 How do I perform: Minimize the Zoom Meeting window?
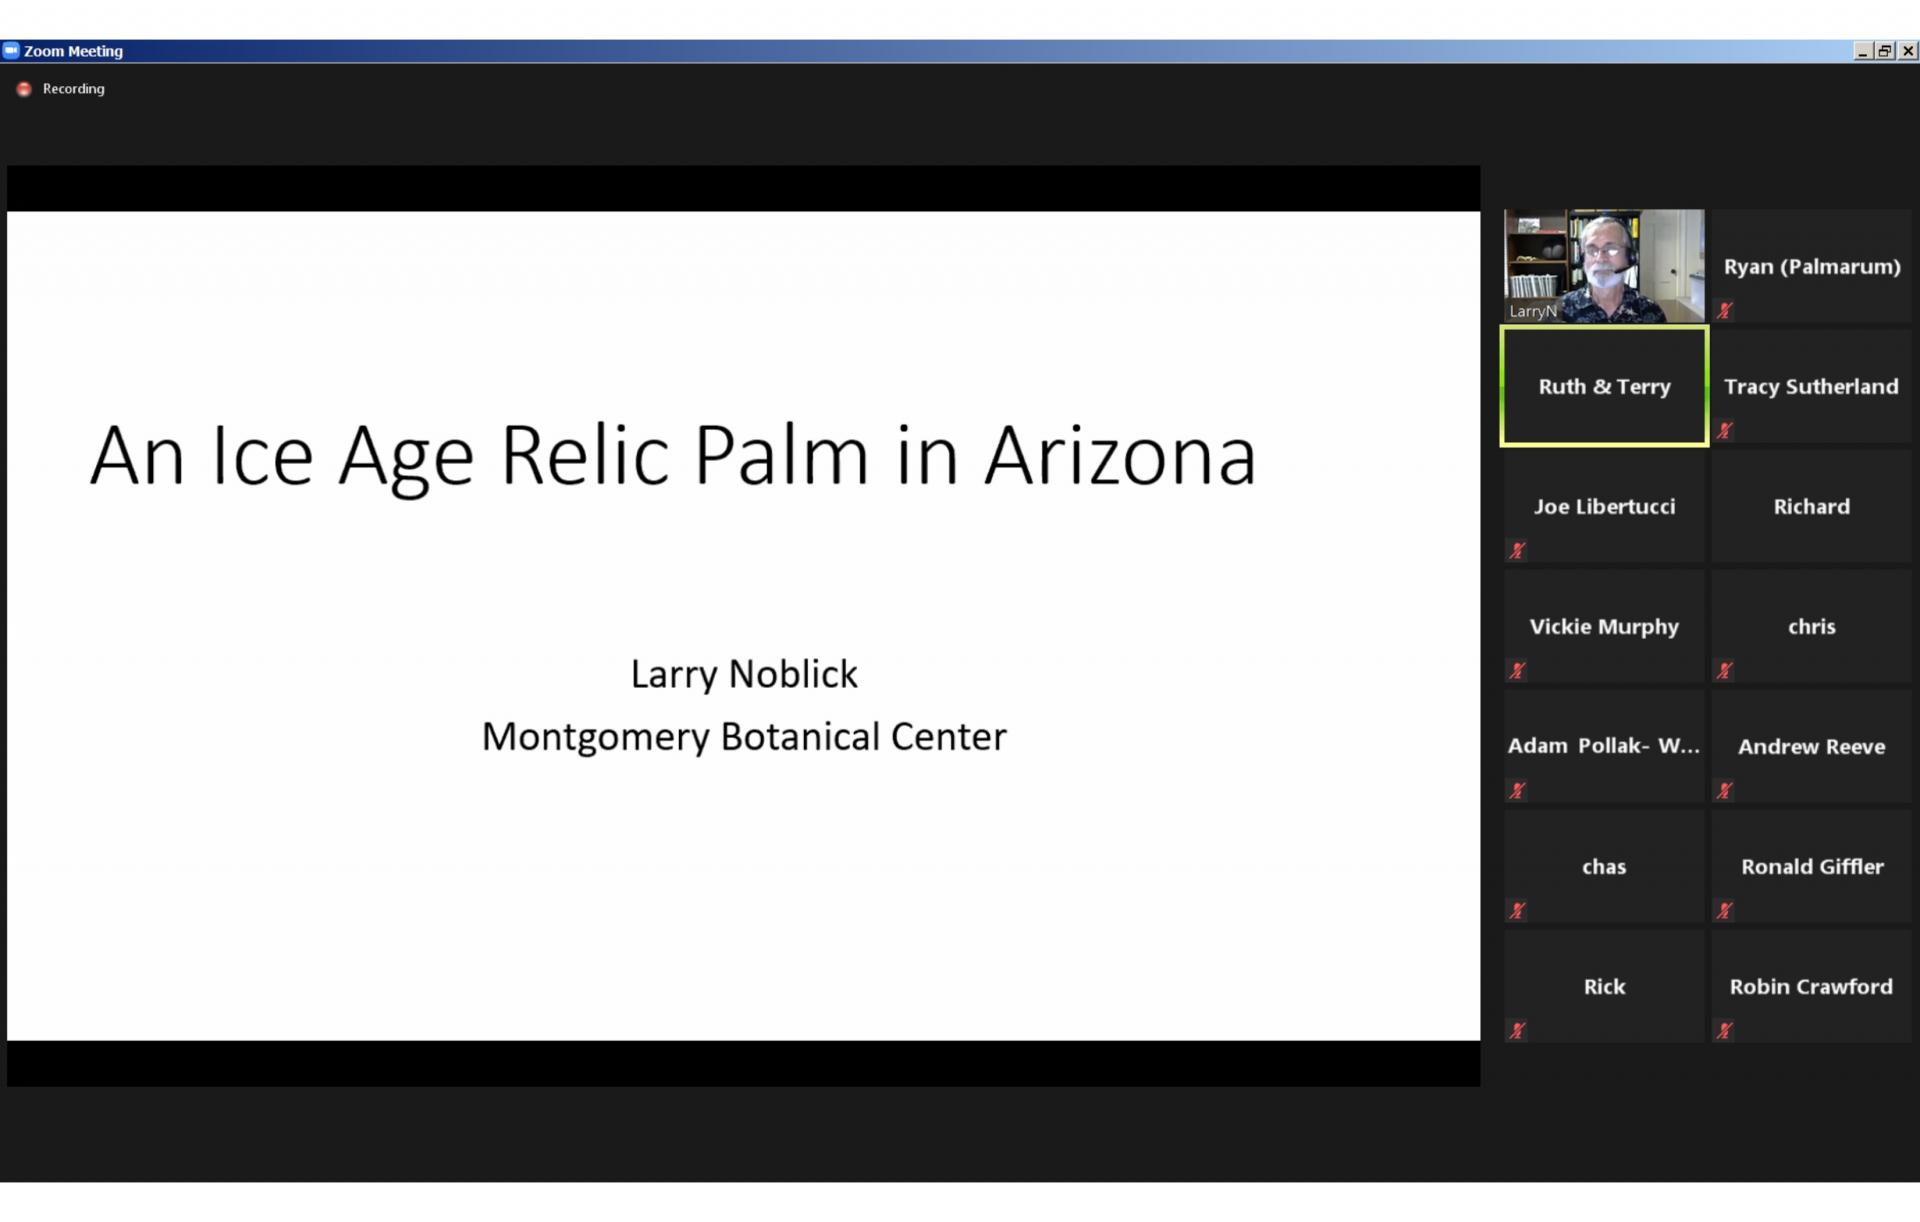[x=1862, y=51]
